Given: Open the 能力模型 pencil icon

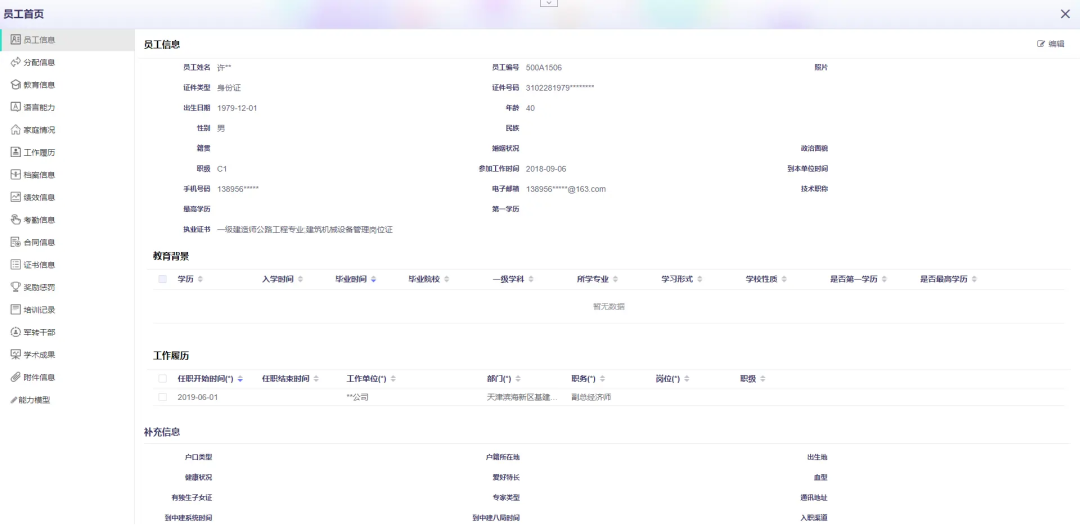Looking at the screenshot, I should click(14, 400).
